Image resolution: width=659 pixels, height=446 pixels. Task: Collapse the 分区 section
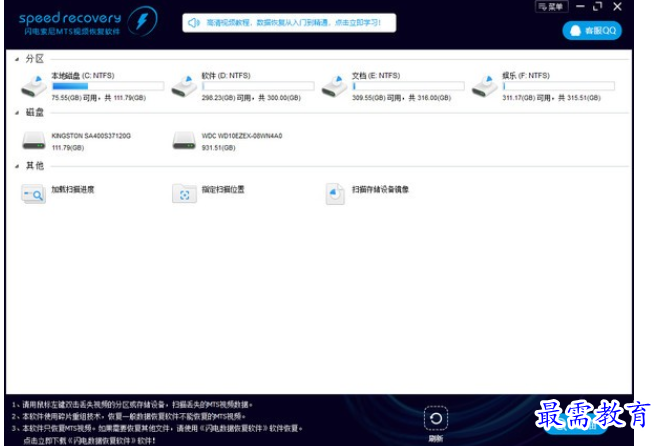(x=17, y=59)
